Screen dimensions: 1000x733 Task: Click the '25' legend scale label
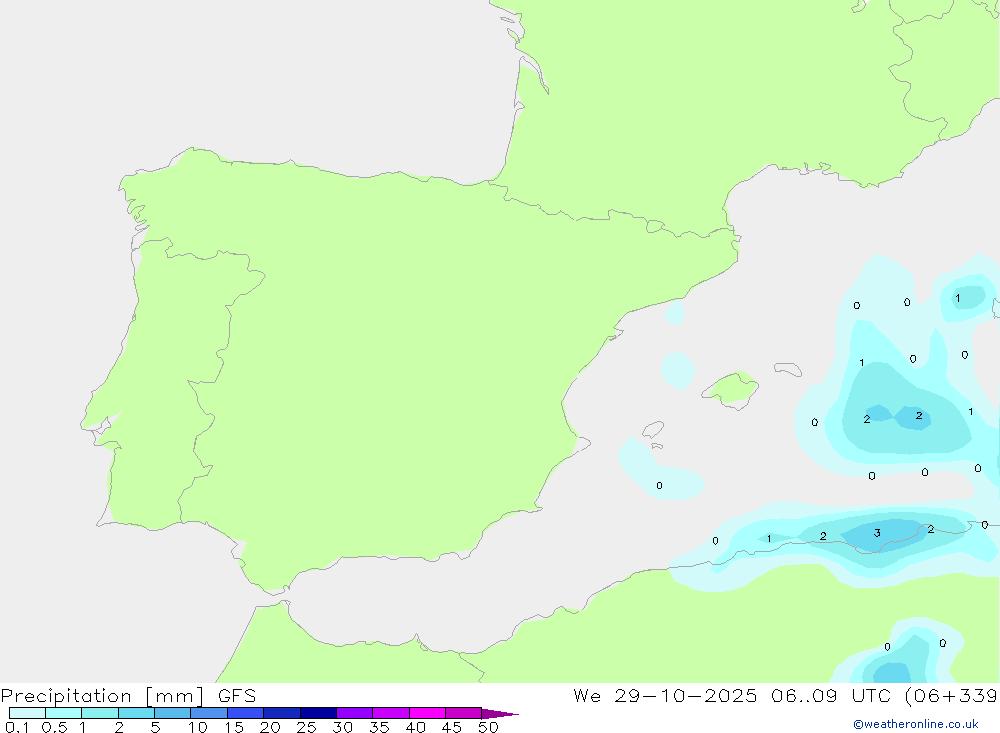307,727
